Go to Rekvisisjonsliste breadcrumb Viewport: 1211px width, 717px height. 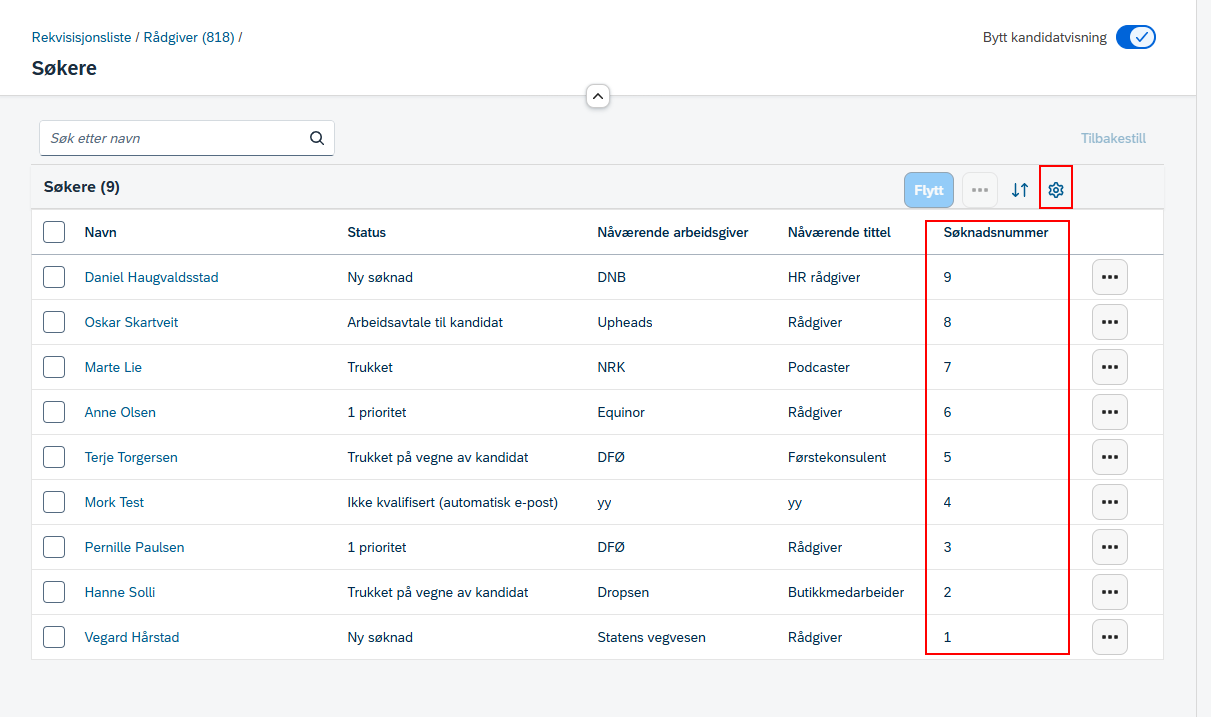point(82,37)
